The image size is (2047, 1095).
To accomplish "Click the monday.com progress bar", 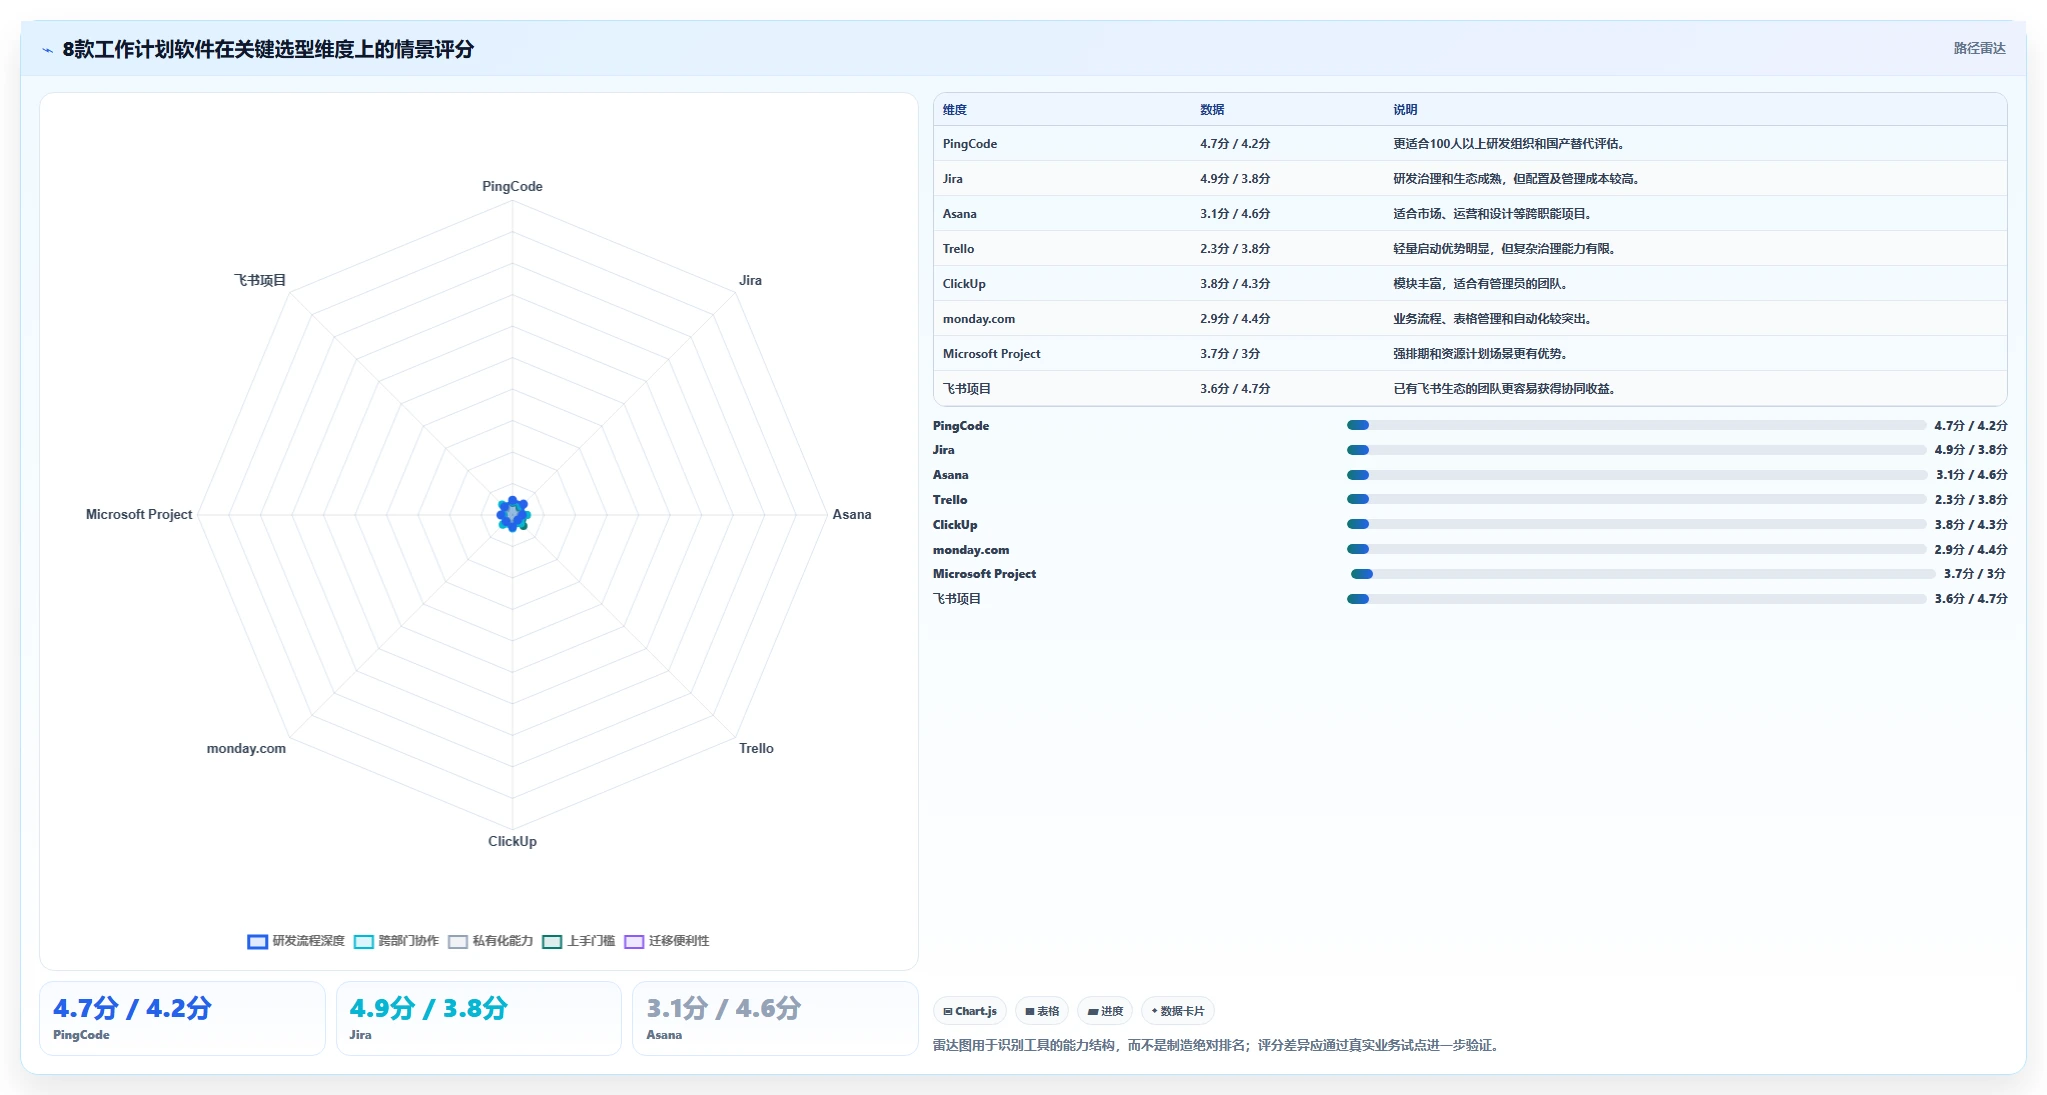I will coord(1636,549).
